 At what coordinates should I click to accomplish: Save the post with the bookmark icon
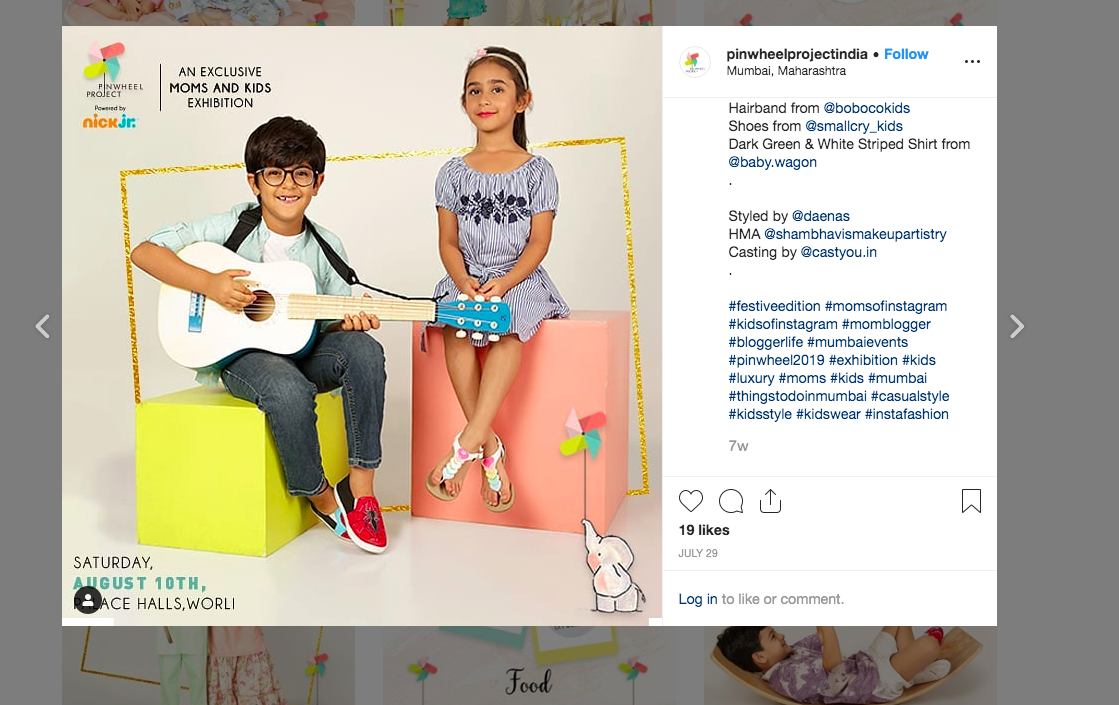coord(971,501)
